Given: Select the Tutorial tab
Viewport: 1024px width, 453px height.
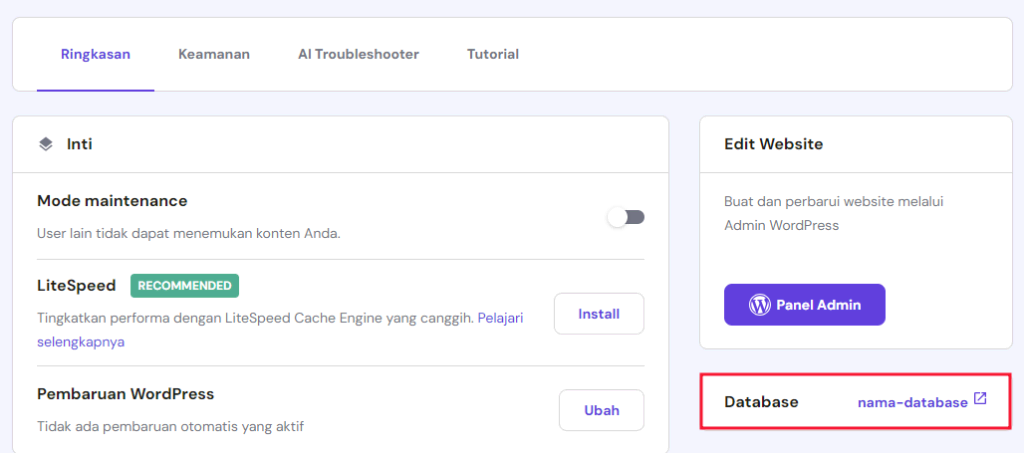Looking at the screenshot, I should (493, 54).
